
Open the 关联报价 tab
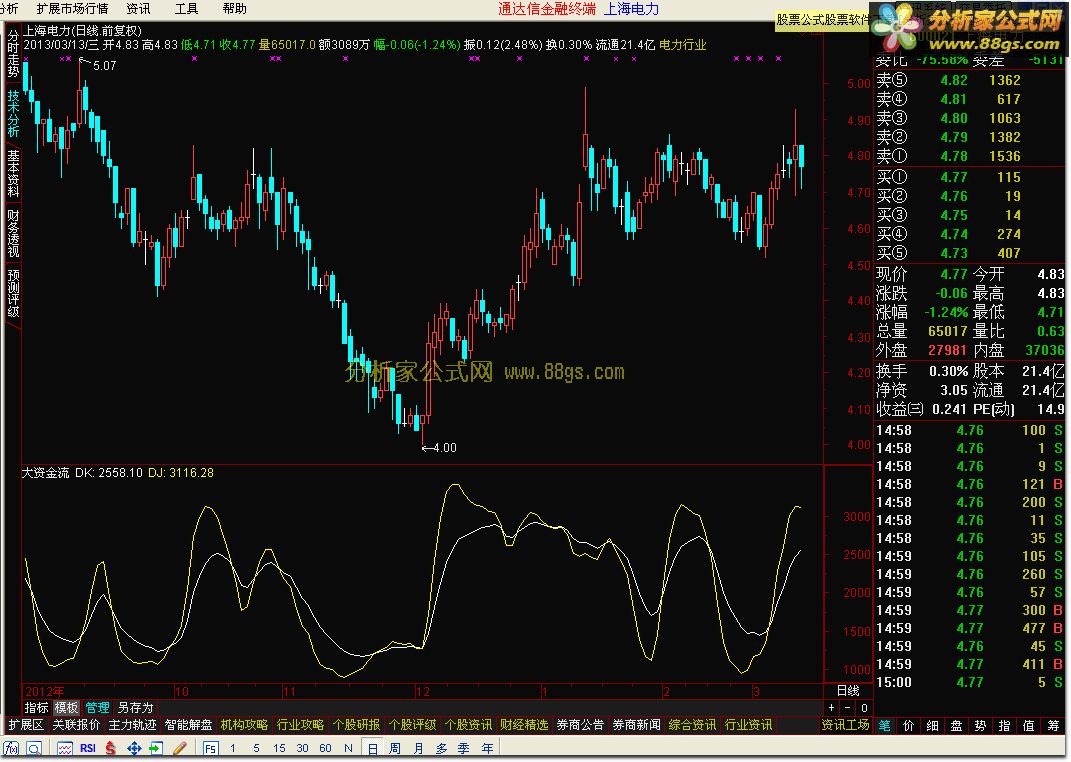click(76, 725)
